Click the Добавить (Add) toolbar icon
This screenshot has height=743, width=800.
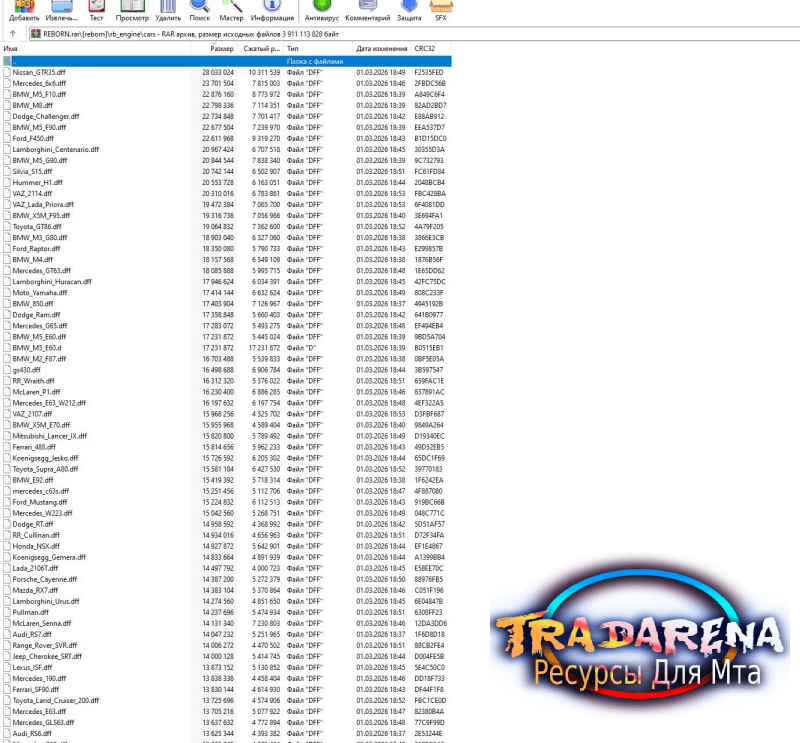coord(23,10)
